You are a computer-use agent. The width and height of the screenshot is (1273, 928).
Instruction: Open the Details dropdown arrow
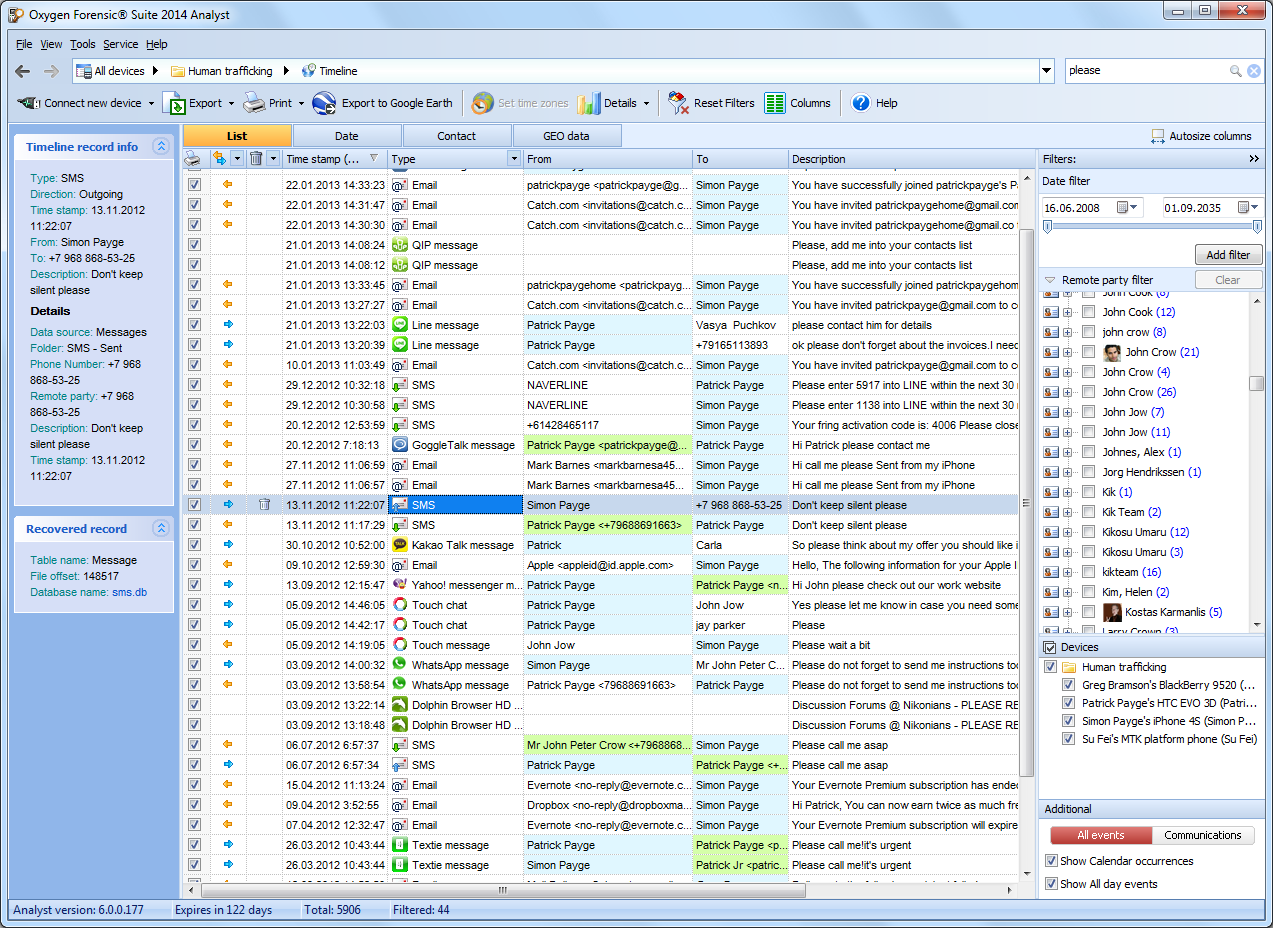(x=646, y=103)
